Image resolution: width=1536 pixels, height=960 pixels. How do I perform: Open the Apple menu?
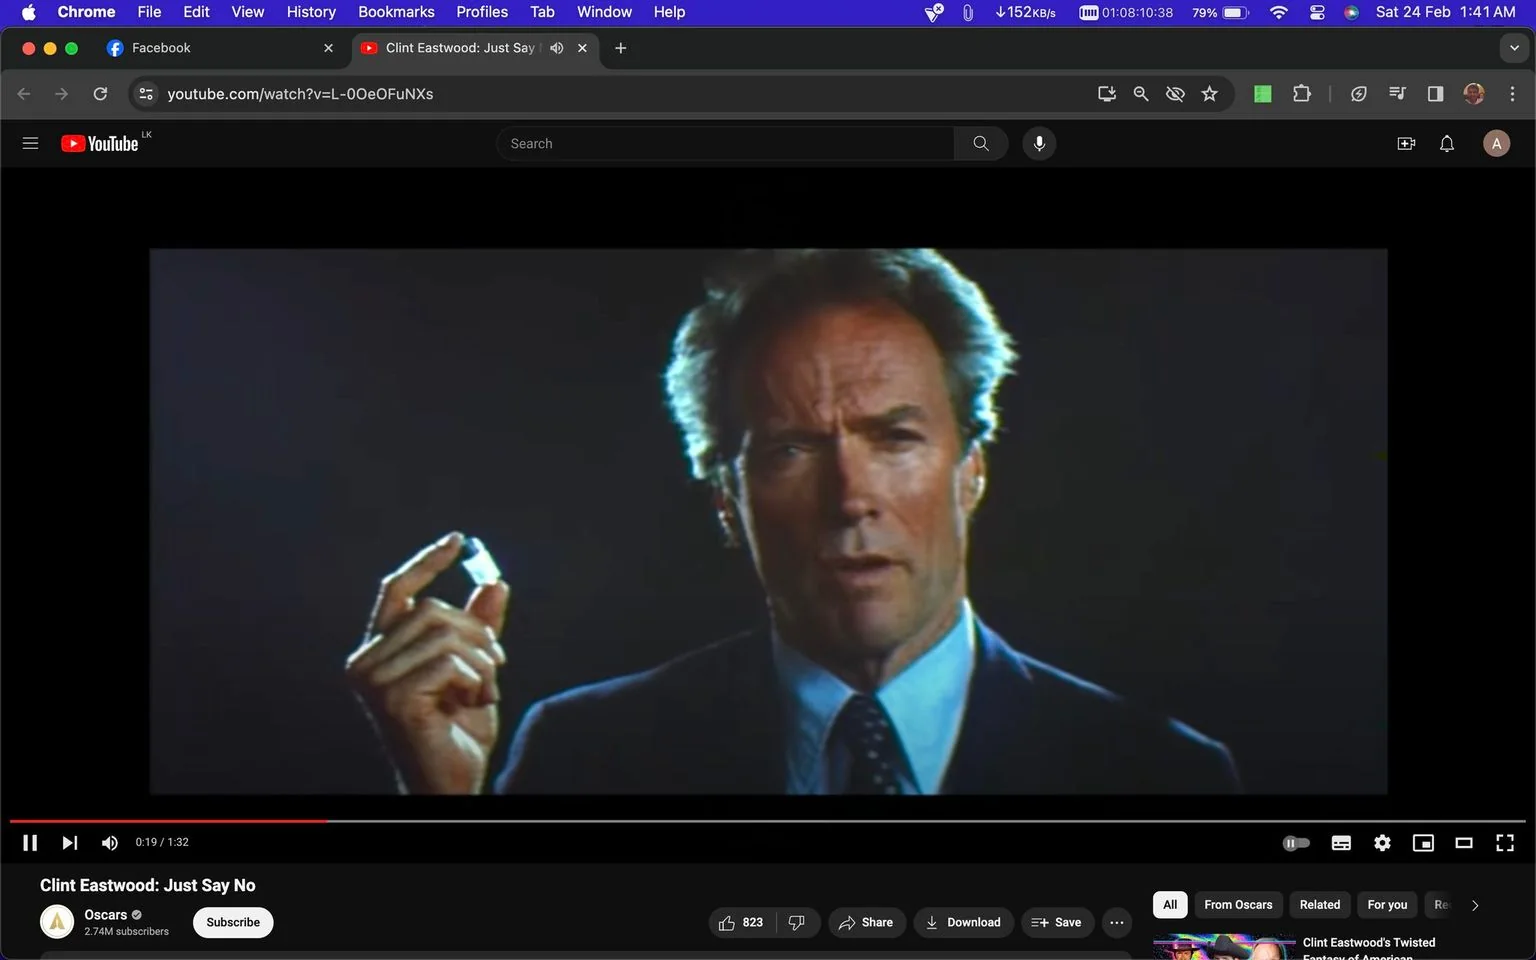click(28, 12)
